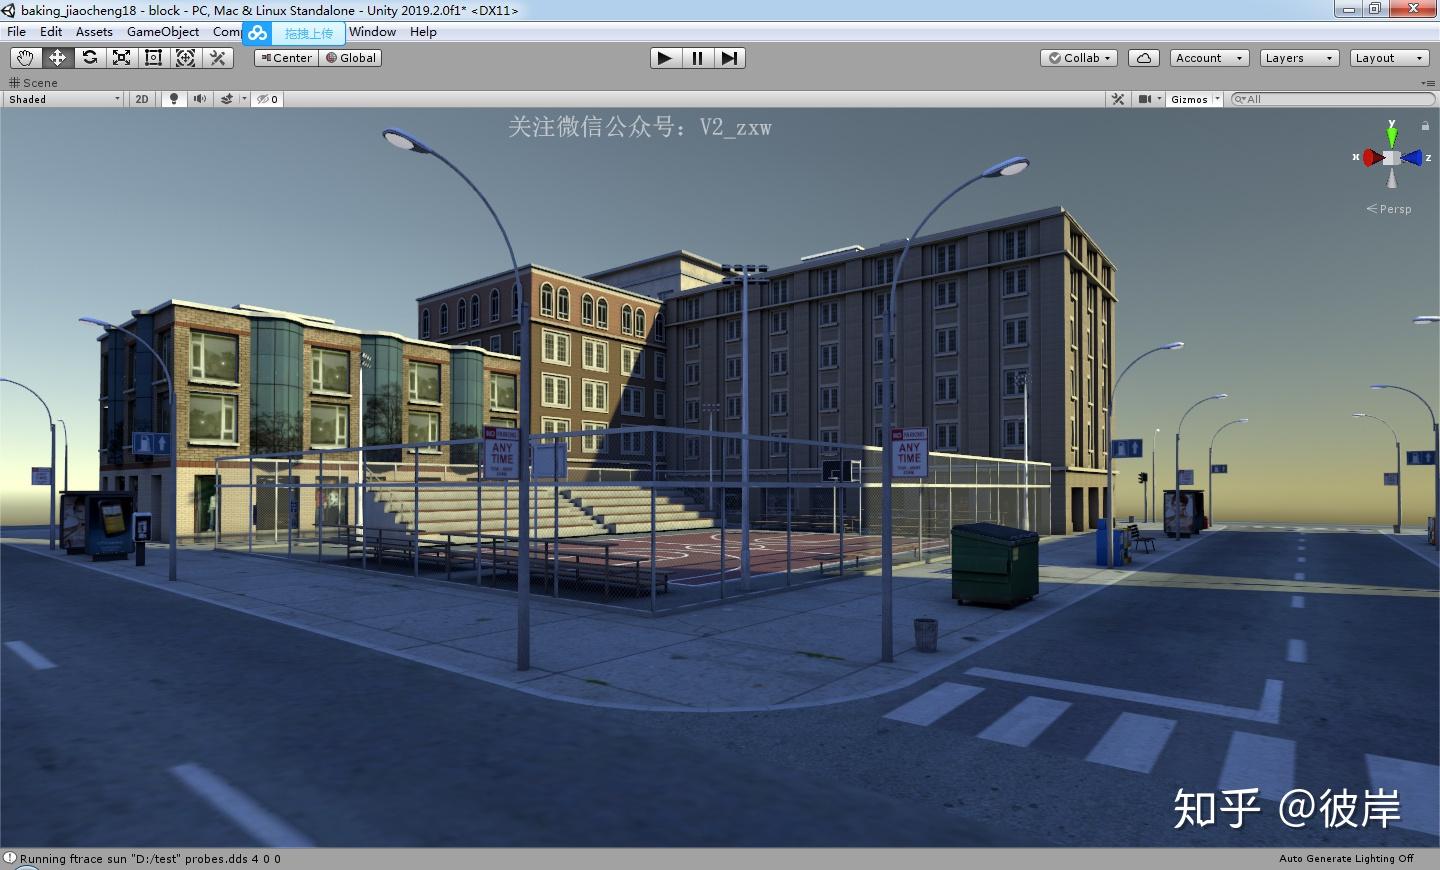Select the Hand tool
Viewport: 1440px width, 870px height.
click(25, 58)
